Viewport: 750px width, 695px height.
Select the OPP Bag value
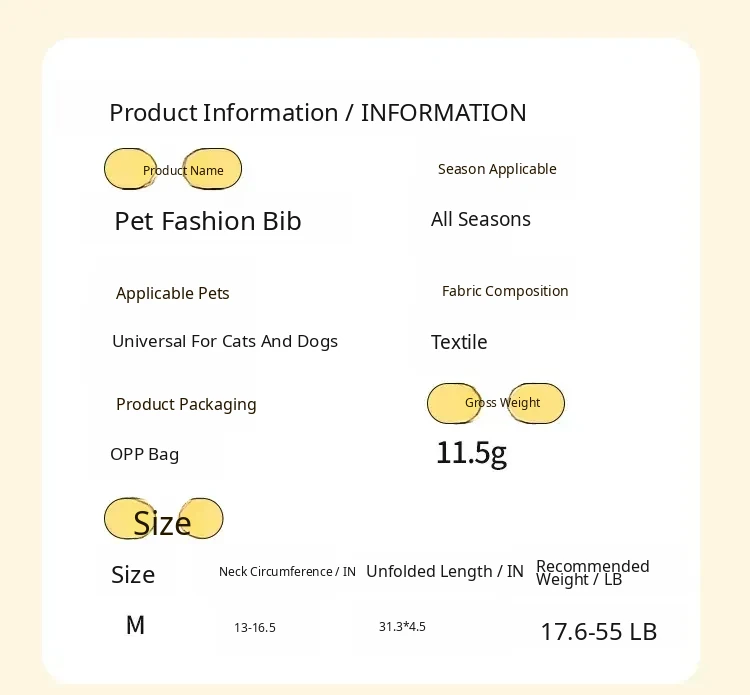tap(145, 454)
